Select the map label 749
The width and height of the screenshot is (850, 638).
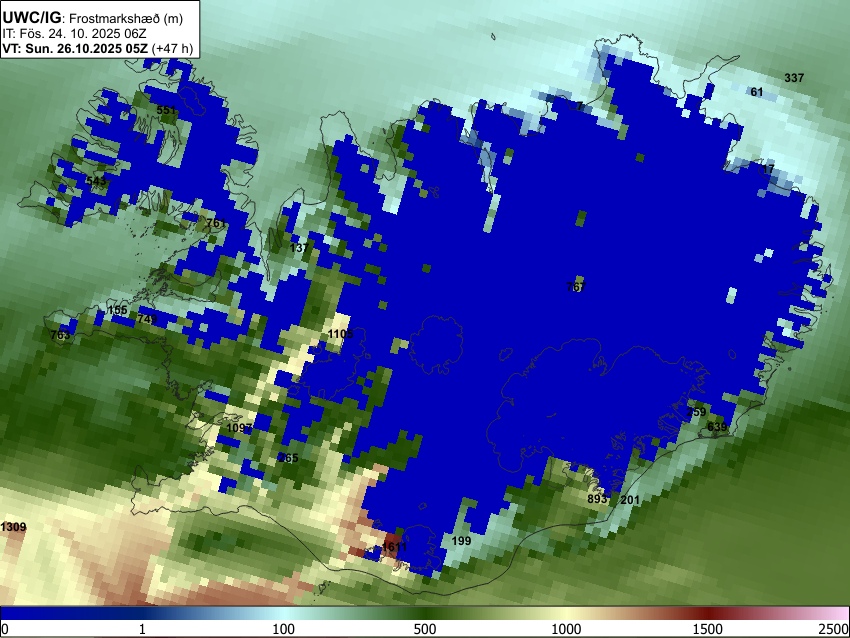tap(147, 319)
